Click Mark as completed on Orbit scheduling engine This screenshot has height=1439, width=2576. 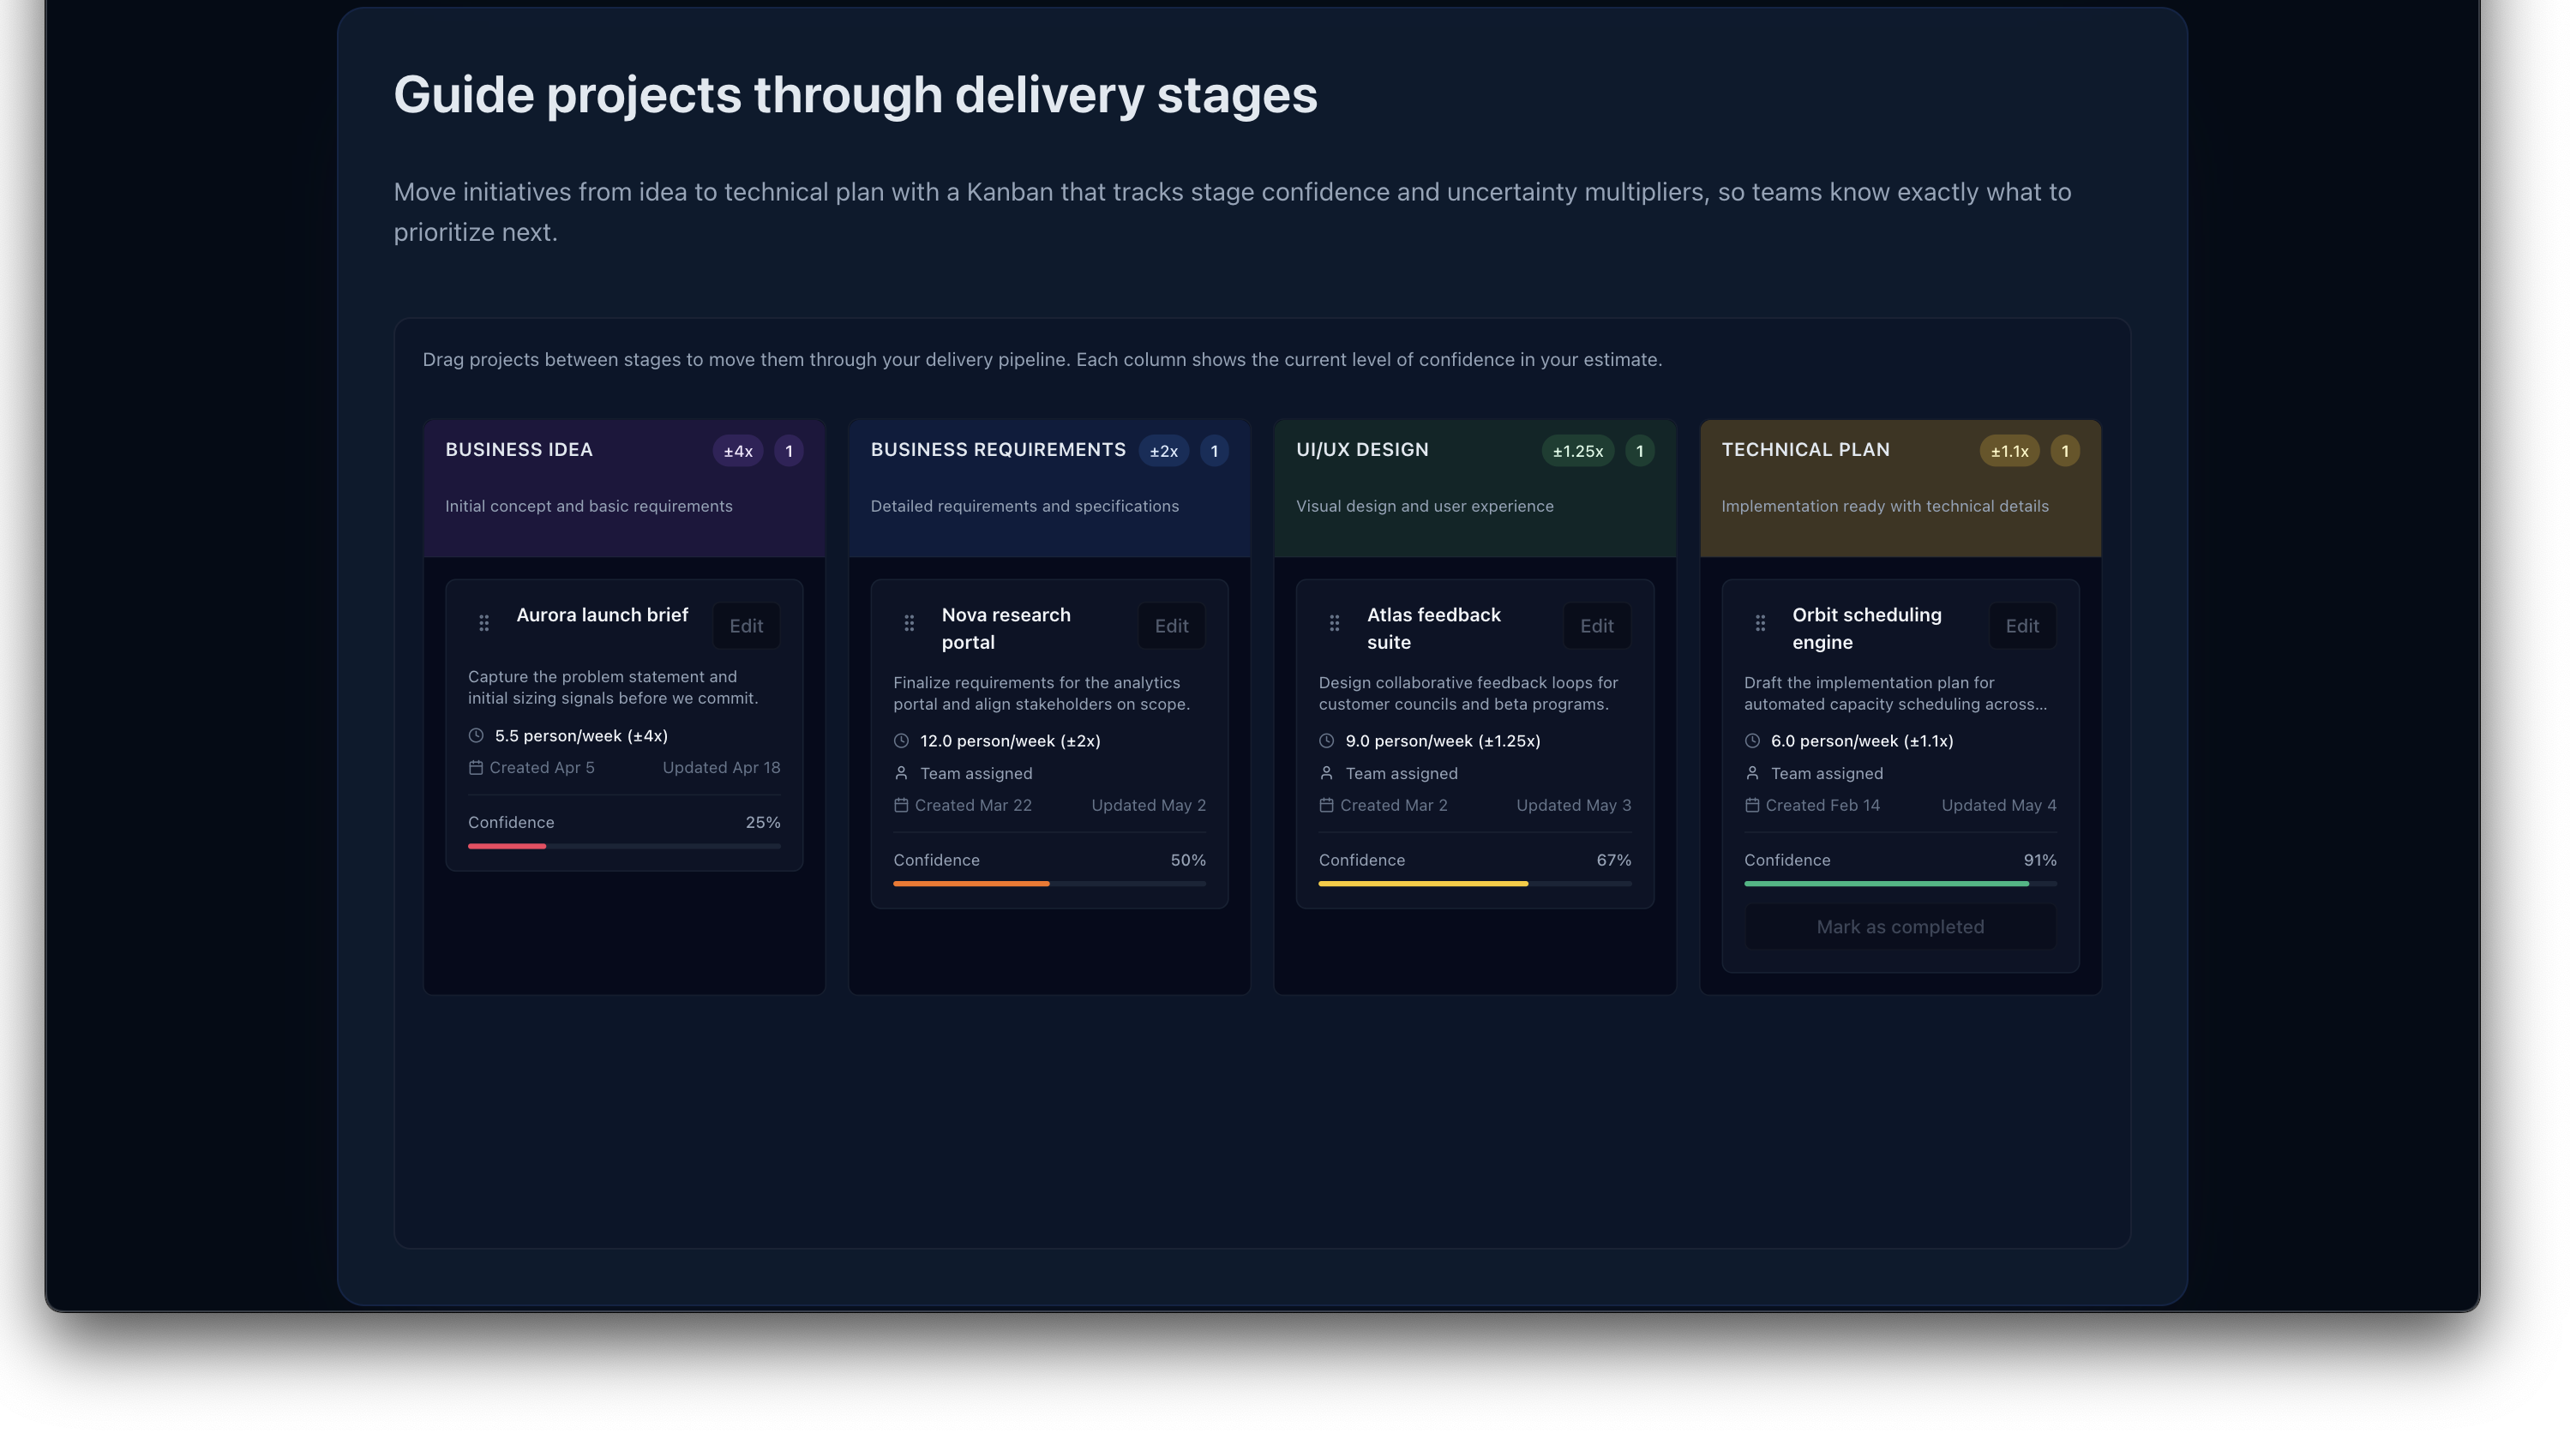point(1899,926)
